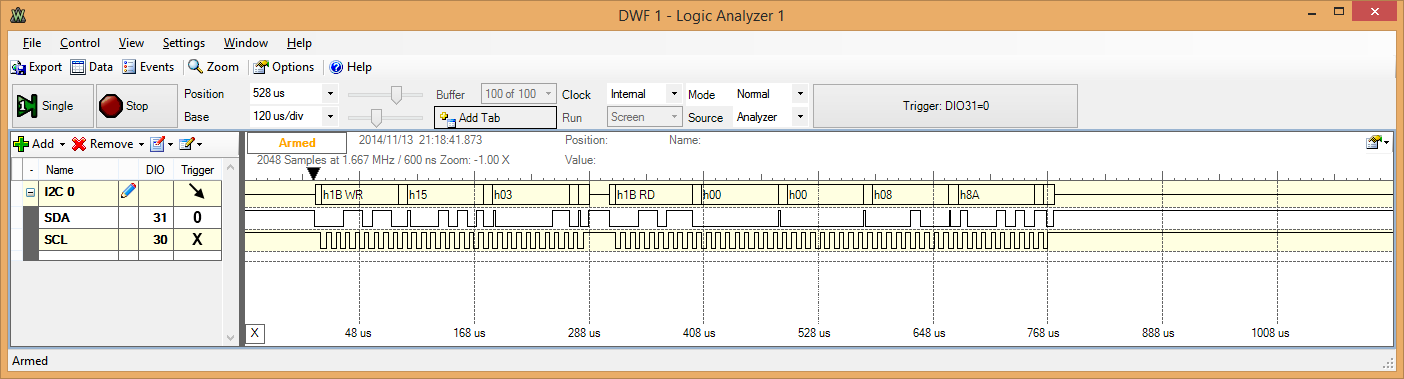Open the Mode Normal dropdown
Viewport: 1404px width, 379px height.
point(799,94)
